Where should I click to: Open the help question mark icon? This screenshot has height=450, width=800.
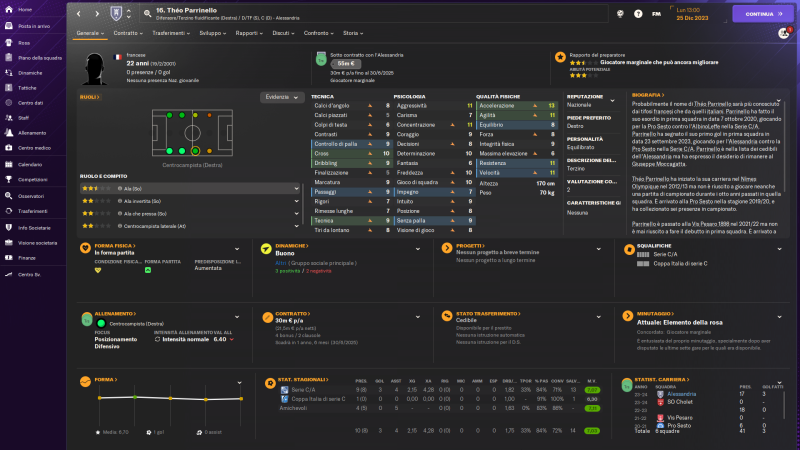coord(638,14)
